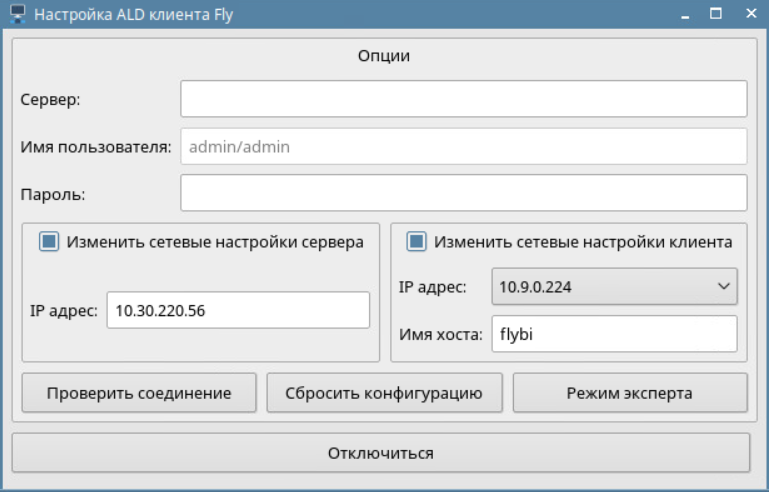Click the window title text in the title bar
Screen dimensions: 769x492
coord(126,15)
